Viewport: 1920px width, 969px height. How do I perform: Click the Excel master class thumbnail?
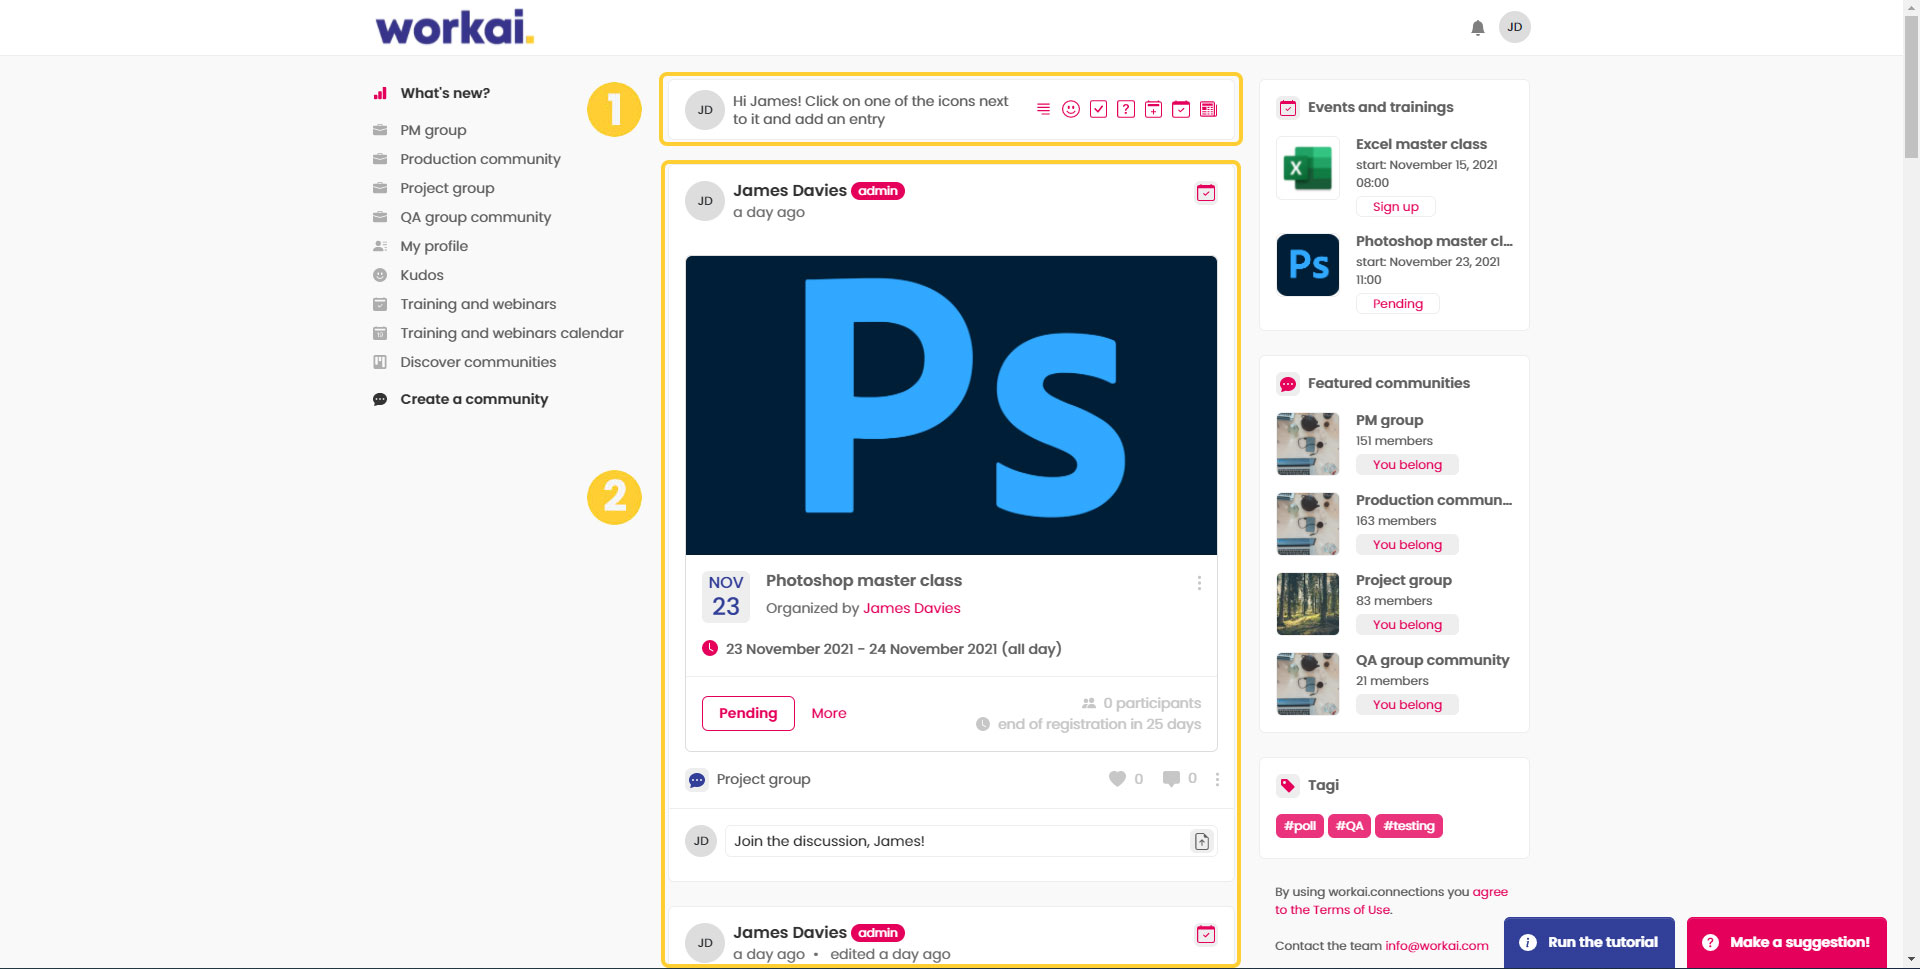(1308, 168)
